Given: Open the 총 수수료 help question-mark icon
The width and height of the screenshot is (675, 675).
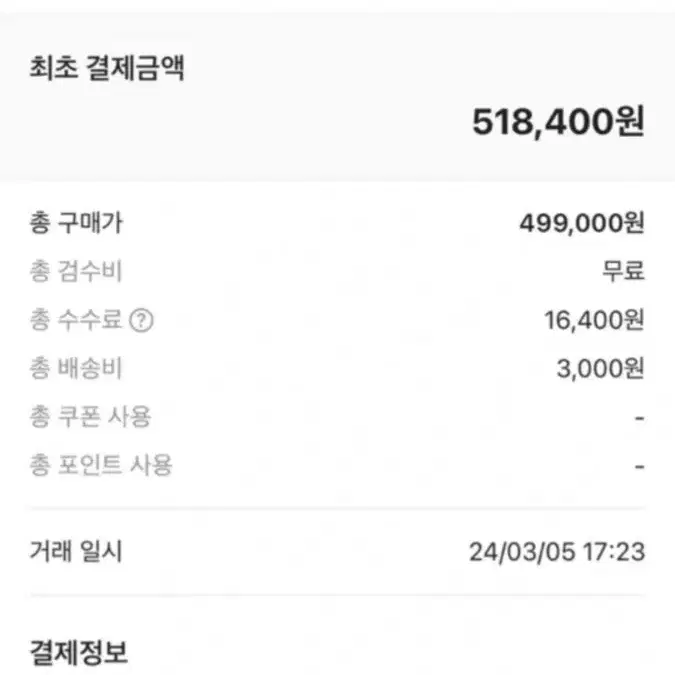Looking at the screenshot, I should coord(141,321).
